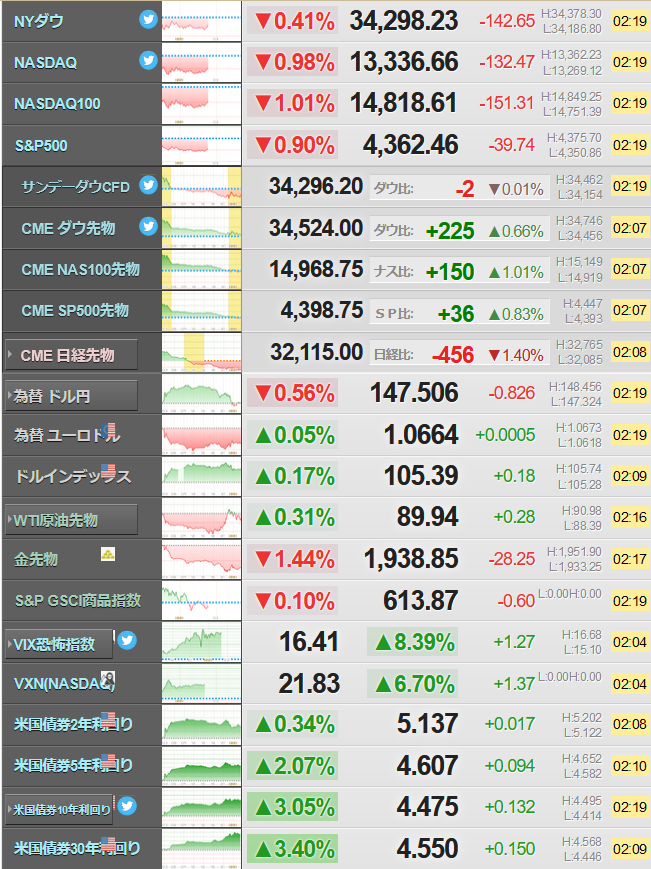This screenshot has height=869, width=651.
Task: Click the US flag on 米国債券5年利回り
Action: pos(109,761)
